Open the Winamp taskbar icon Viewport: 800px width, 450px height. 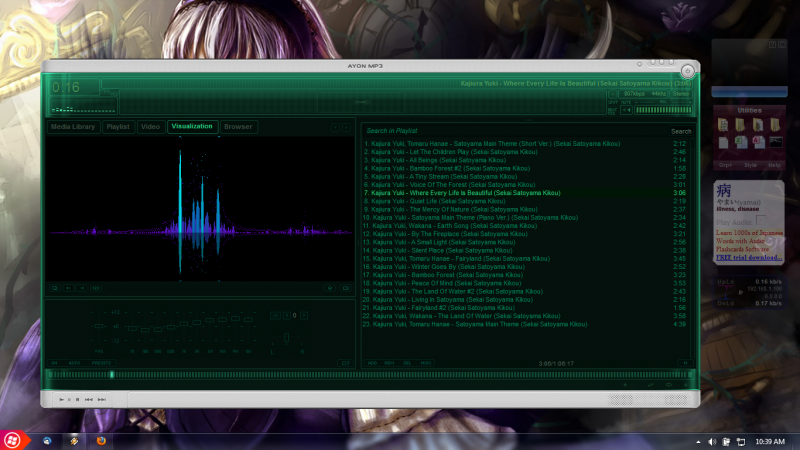[74, 441]
